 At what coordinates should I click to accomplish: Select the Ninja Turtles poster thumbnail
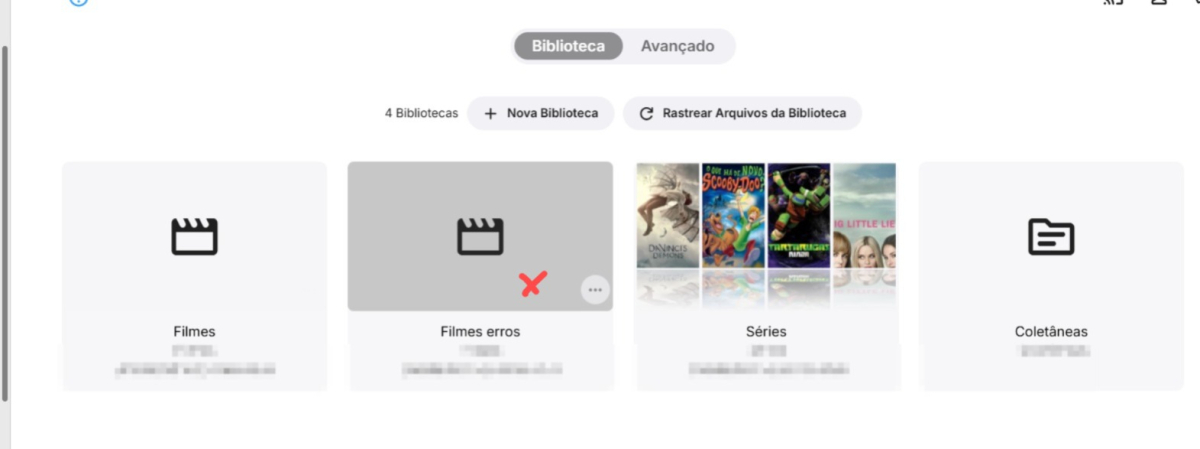point(799,216)
